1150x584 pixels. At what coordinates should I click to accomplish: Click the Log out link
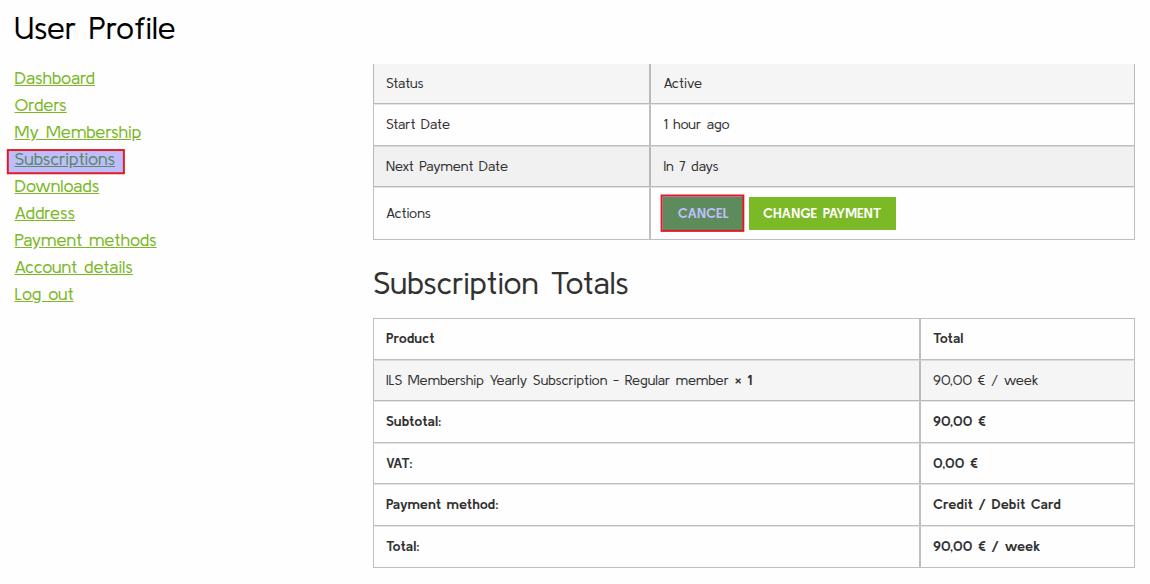(x=44, y=294)
